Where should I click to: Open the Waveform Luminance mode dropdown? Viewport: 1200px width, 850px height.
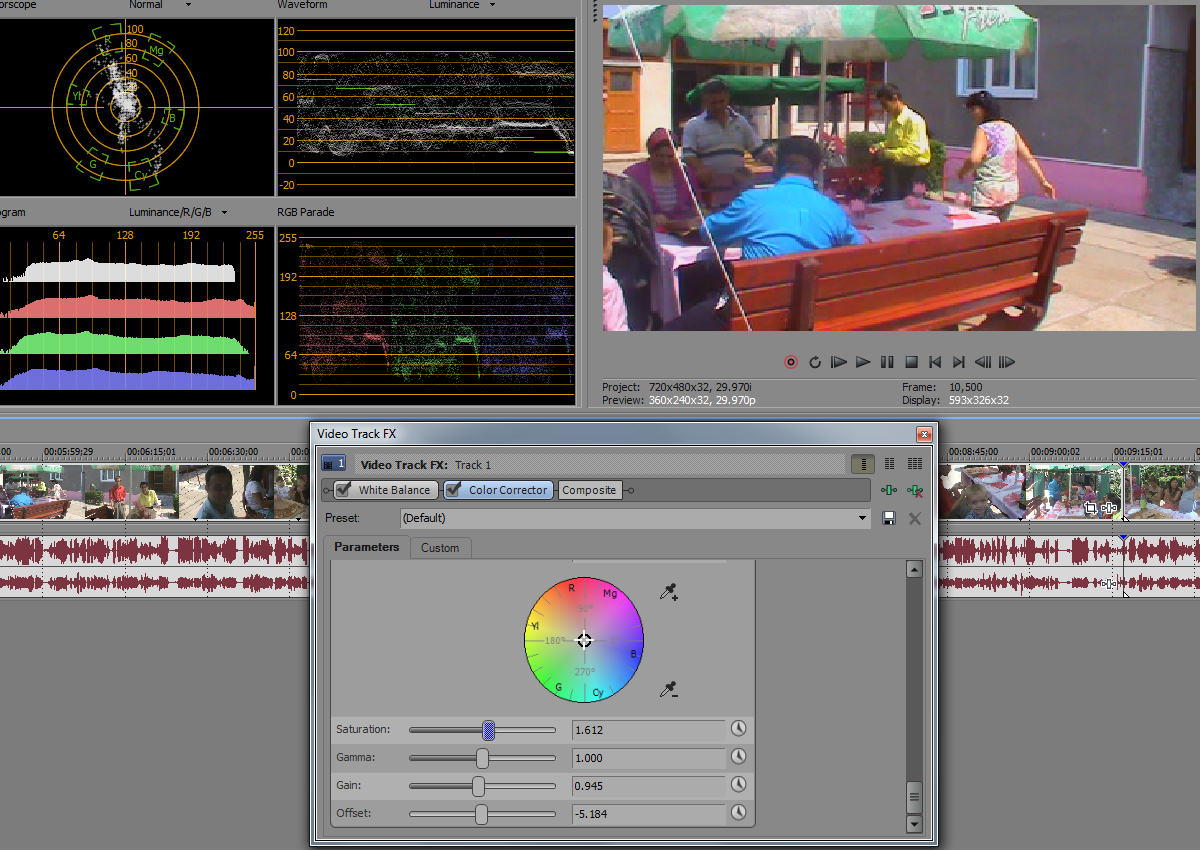click(492, 5)
